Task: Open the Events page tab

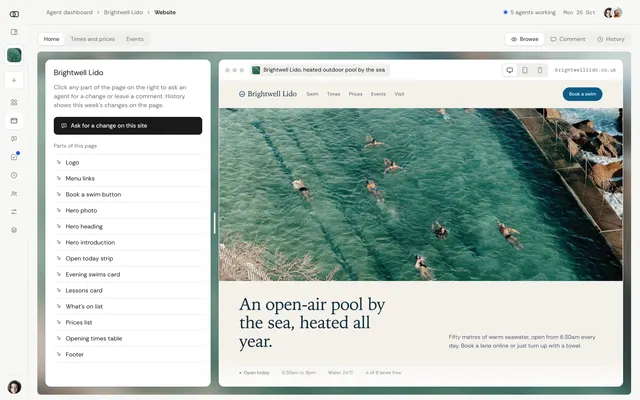Action: click(x=135, y=39)
